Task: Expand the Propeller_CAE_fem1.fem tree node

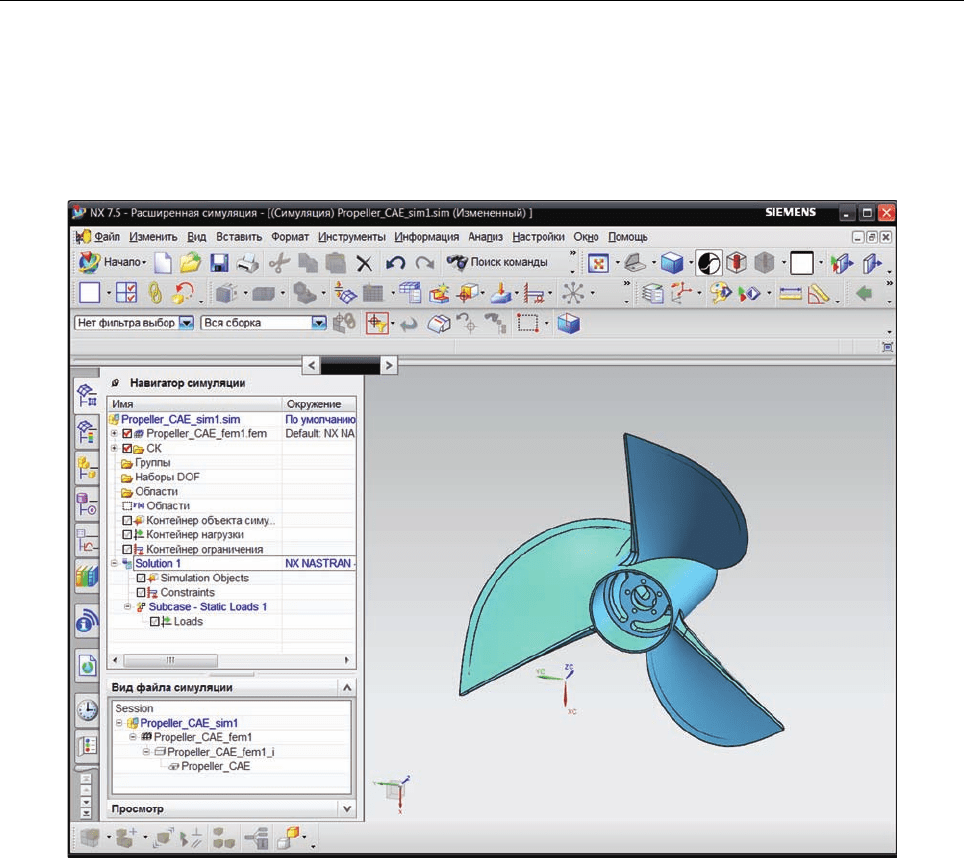Action: [114, 433]
